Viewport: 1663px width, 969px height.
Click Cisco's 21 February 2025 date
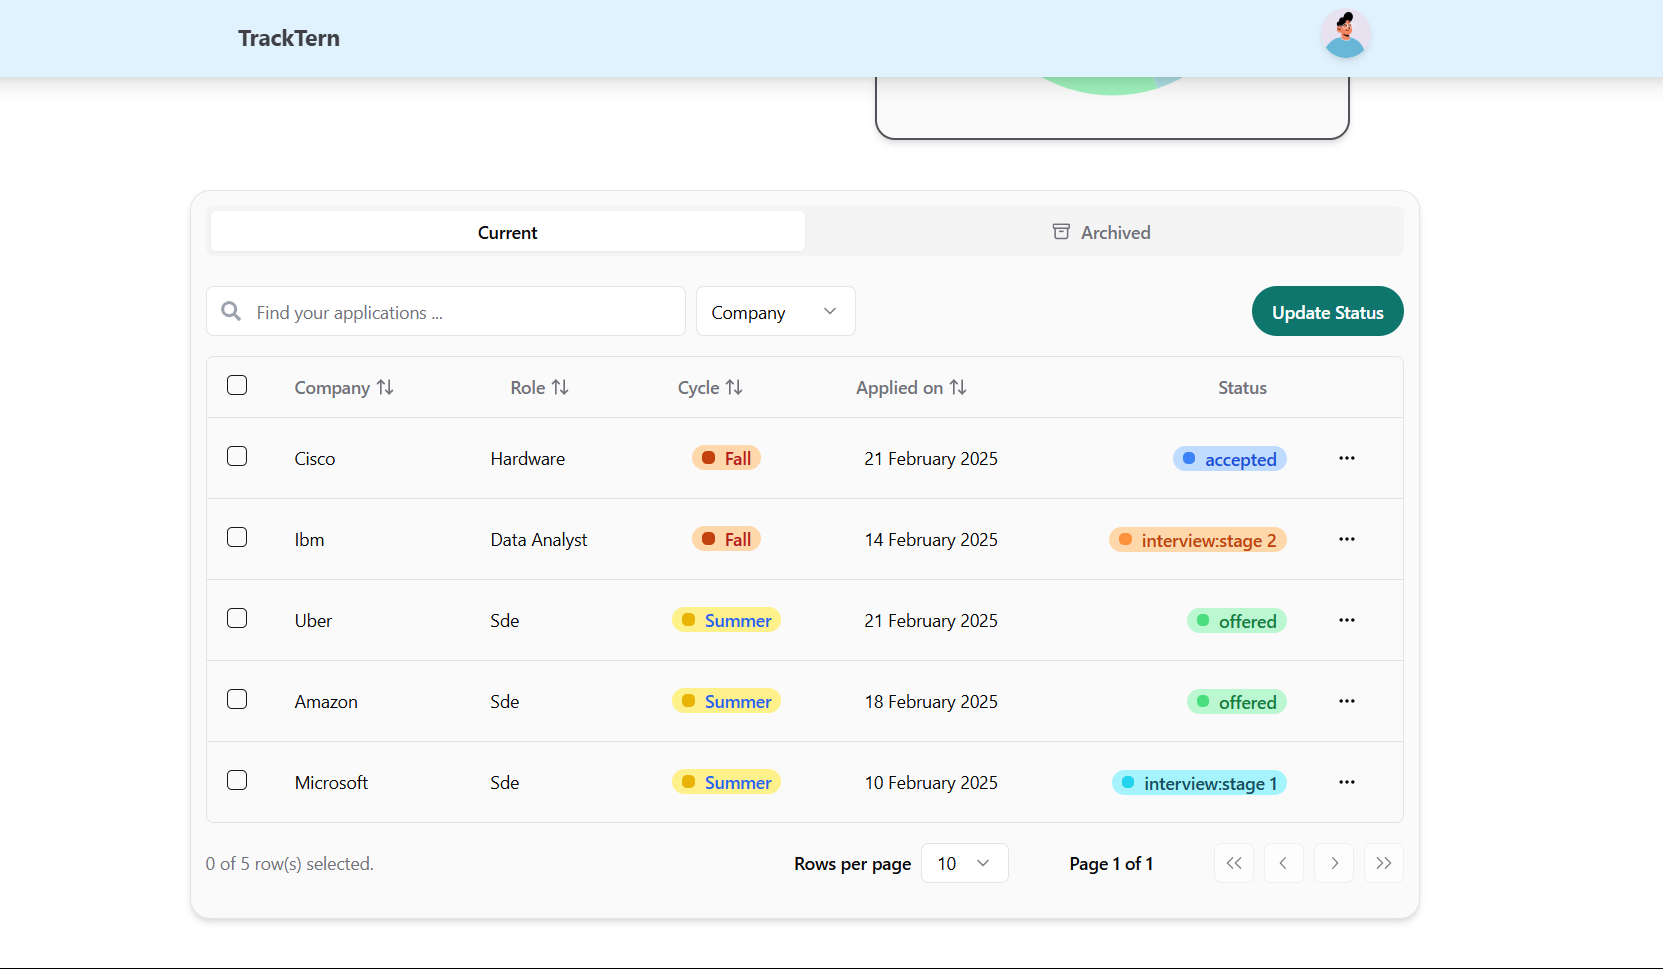click(x=931, y=459)
